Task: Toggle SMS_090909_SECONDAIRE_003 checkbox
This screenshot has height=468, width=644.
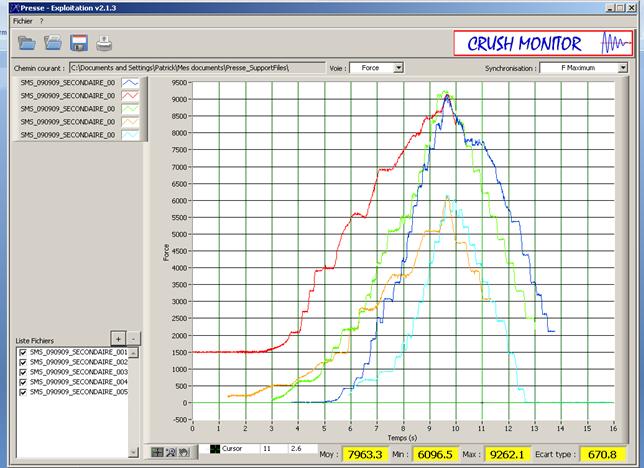Action: [23, 372]
